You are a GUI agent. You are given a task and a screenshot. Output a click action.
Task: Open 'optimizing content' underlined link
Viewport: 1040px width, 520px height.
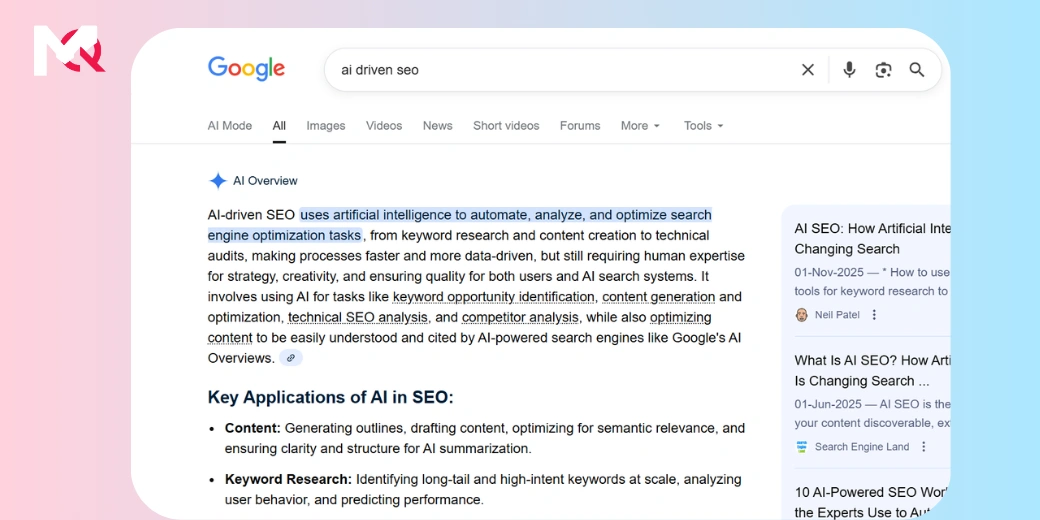tap(681, 317)
